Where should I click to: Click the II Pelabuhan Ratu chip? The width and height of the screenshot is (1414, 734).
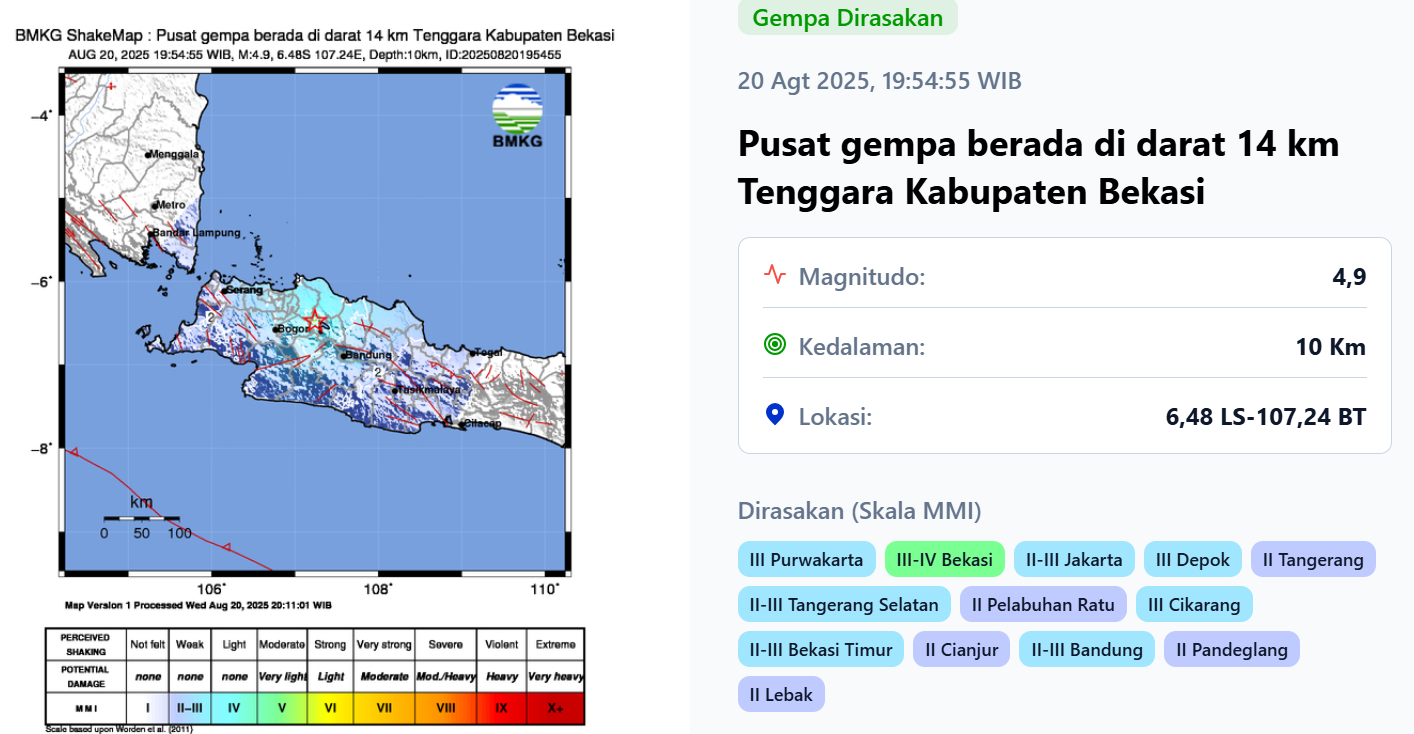pos(1043,604)
